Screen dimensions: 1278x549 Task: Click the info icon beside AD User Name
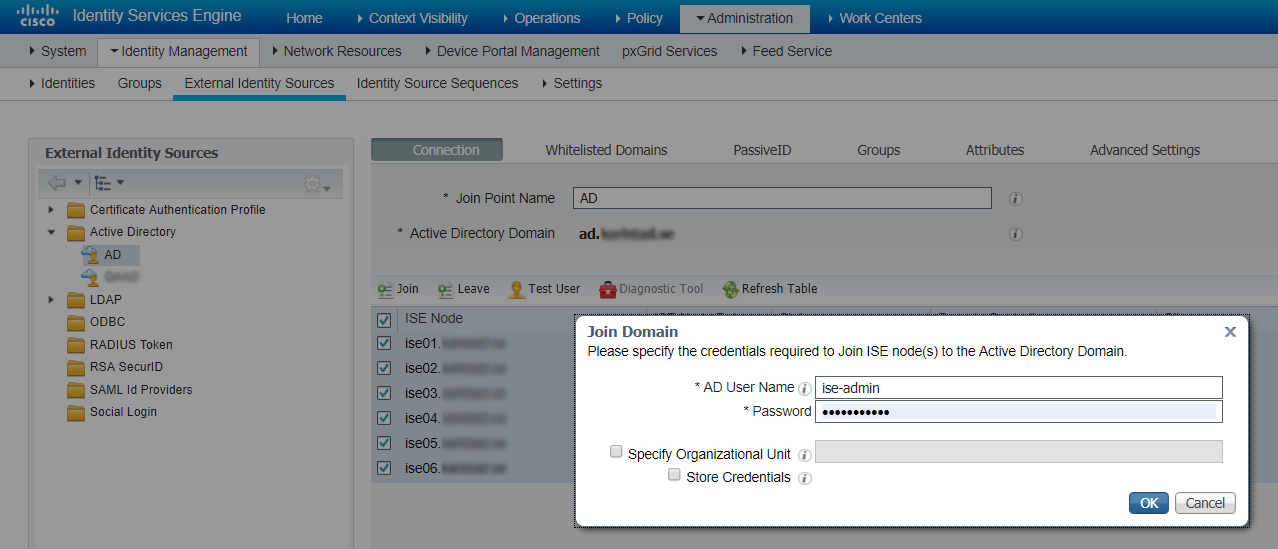point(805,388)
